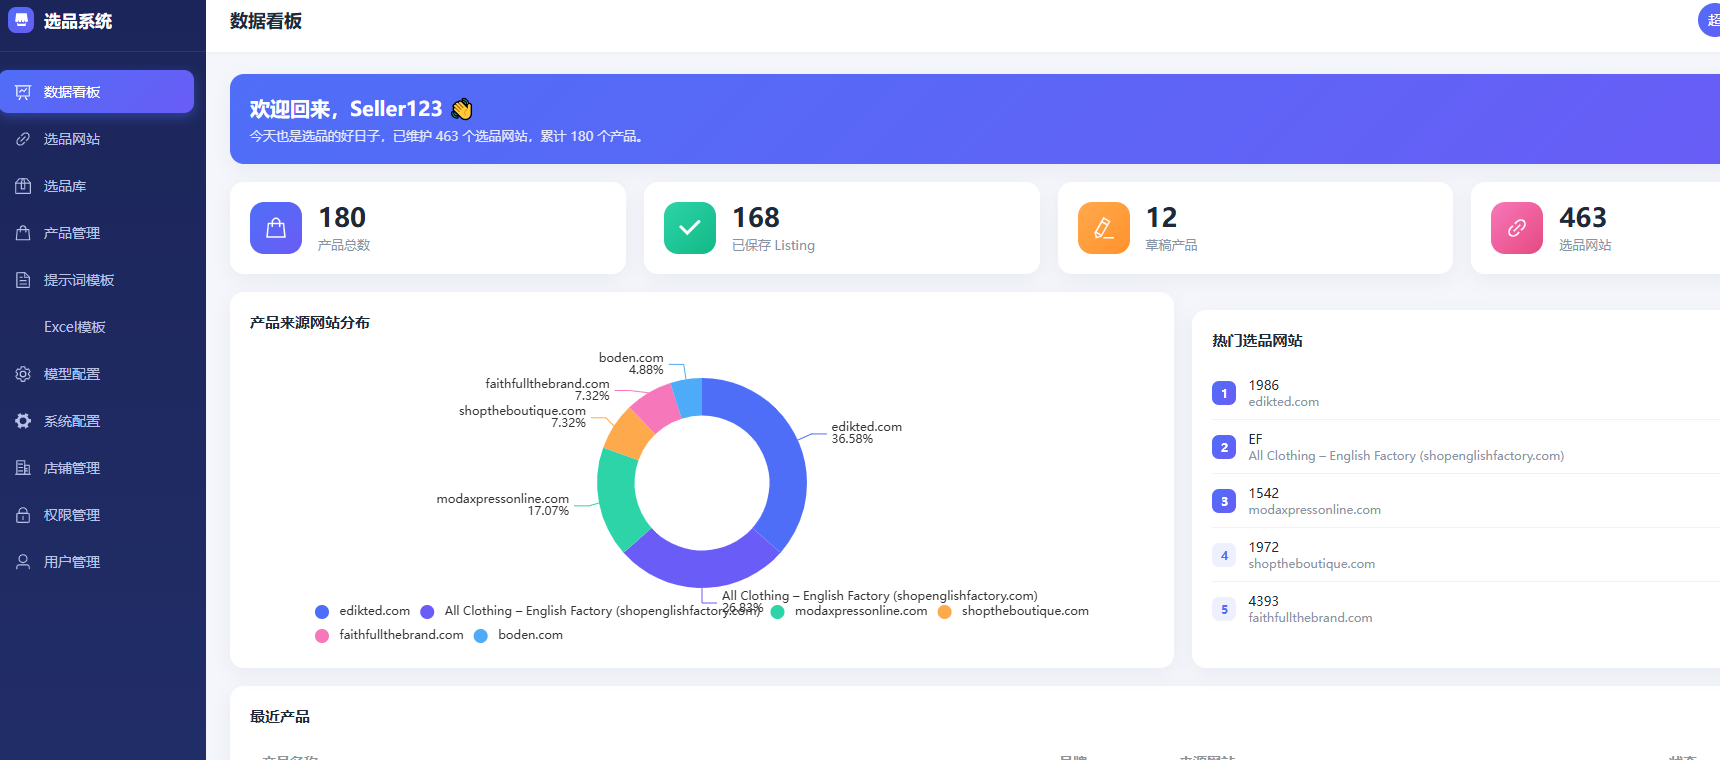Click the lock icon beside 权限管理
Viewport: 1720px width, 760px height.
pyautogui.click(x=23, y=515)
